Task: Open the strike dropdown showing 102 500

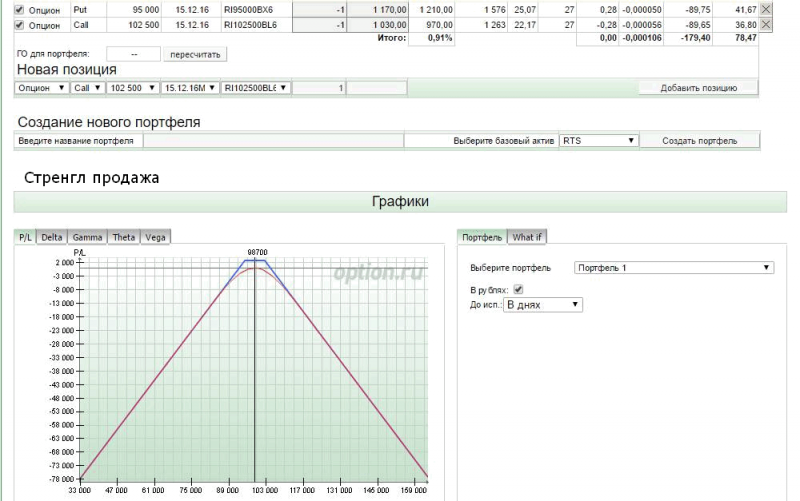Action: [x=133, y=88]
